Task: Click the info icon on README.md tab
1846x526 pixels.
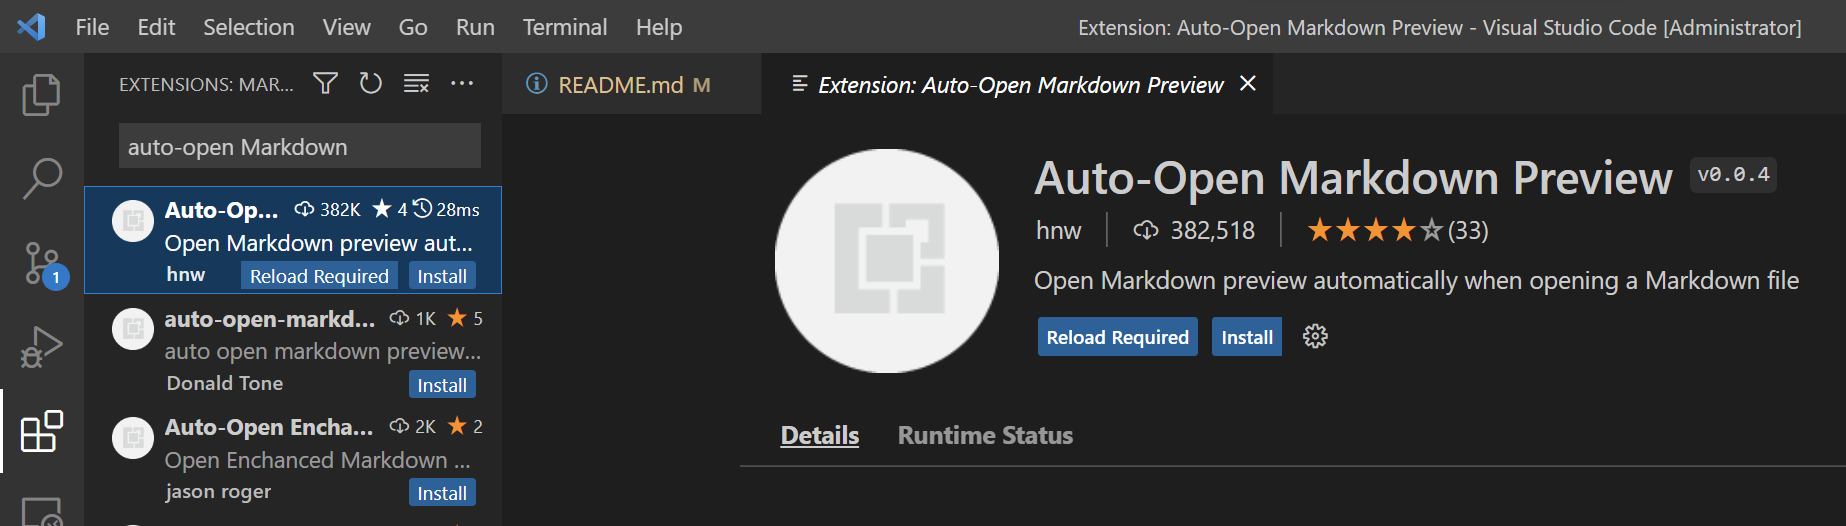Action: pos(537,84)
